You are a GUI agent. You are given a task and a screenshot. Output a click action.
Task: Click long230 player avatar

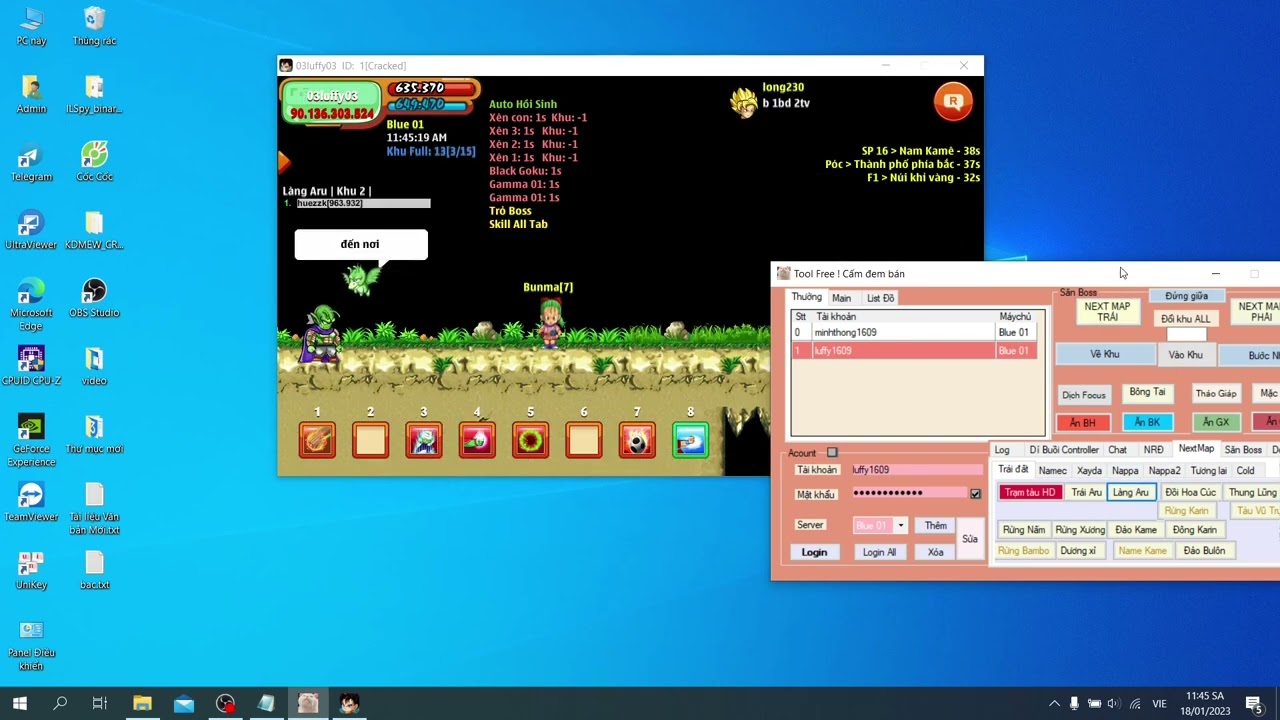pyautogui.click(x=743, y=102)
